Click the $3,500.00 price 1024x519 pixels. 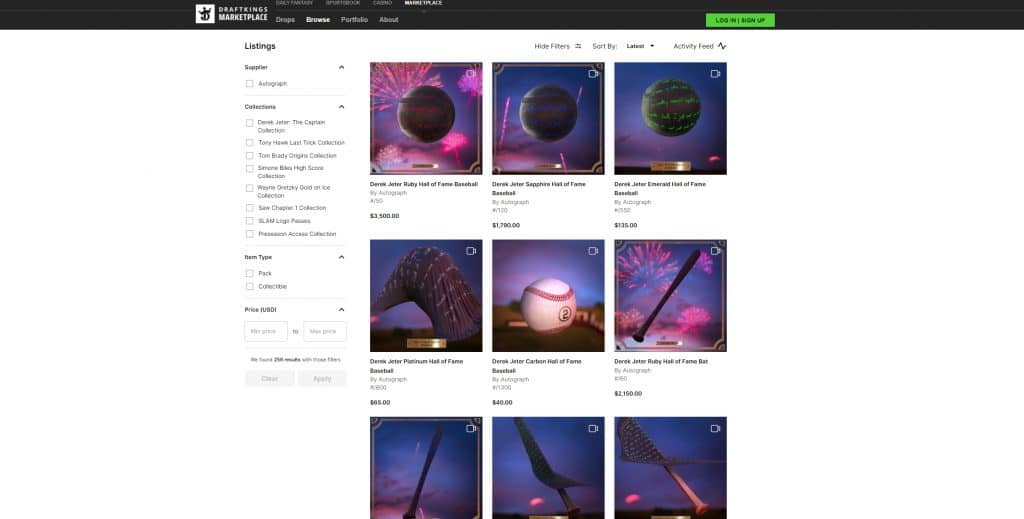click(x=385, y=216)
